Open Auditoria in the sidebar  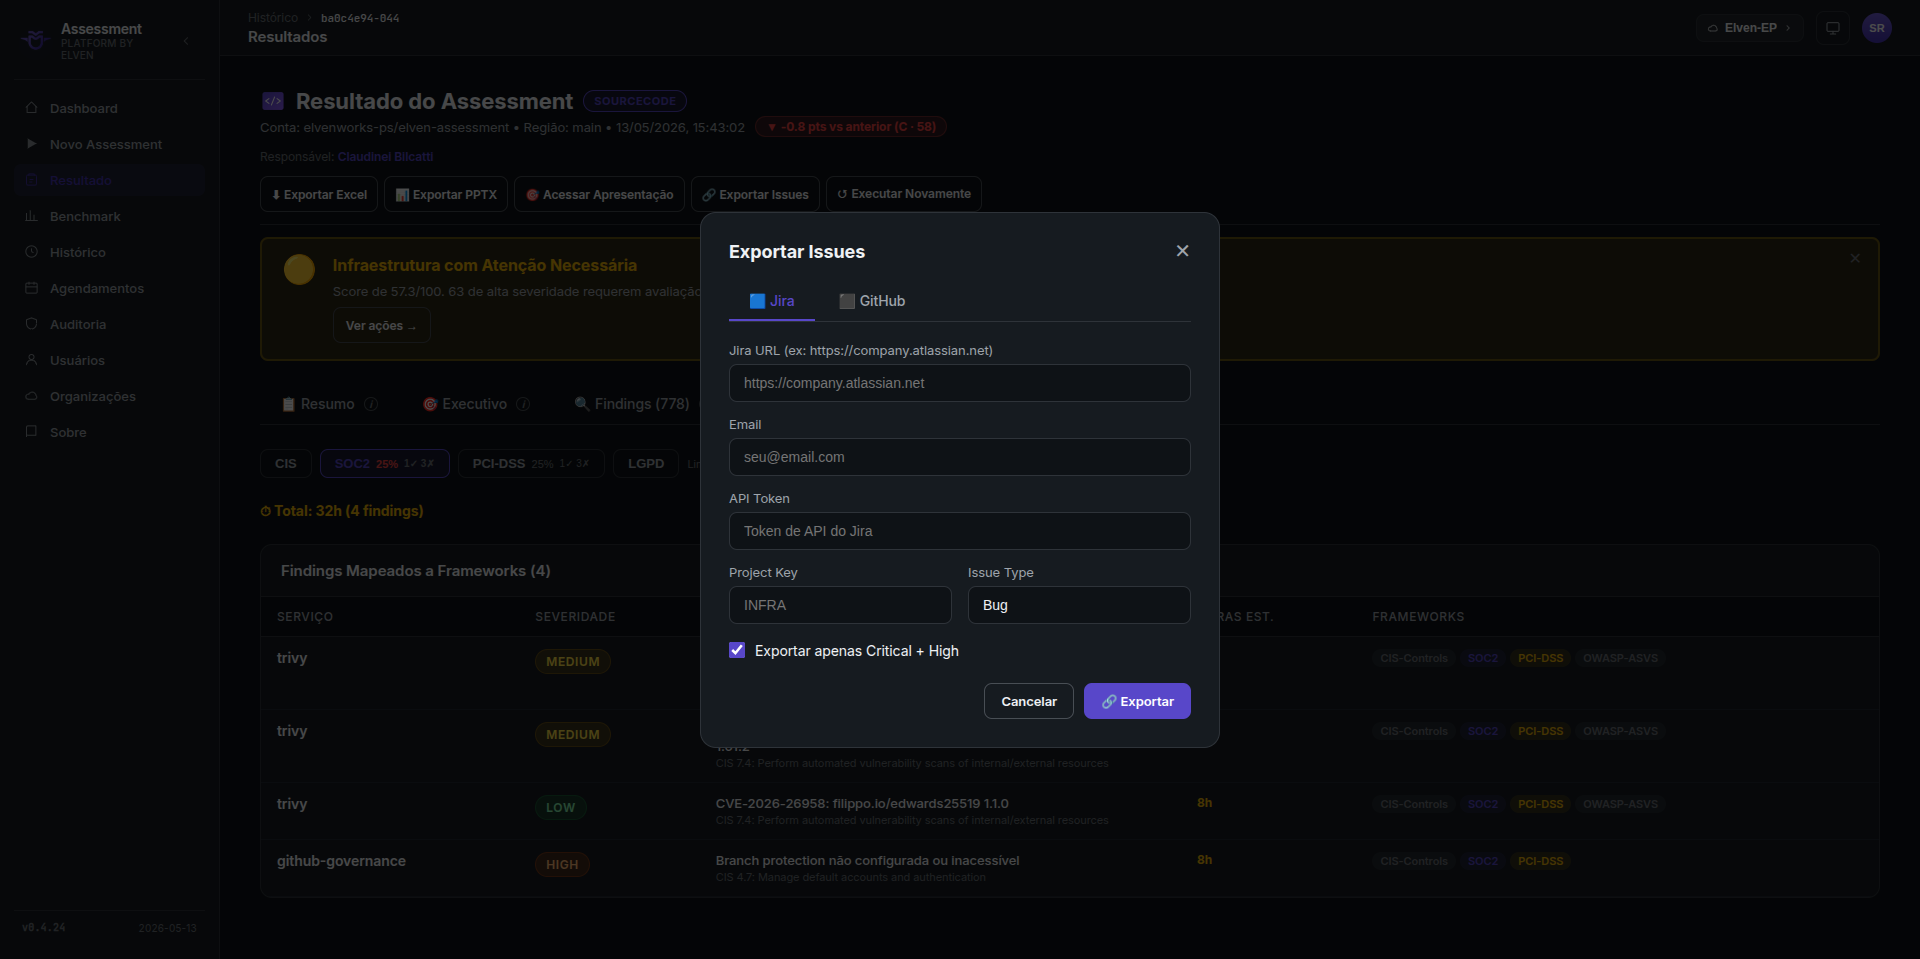(110, 324)
